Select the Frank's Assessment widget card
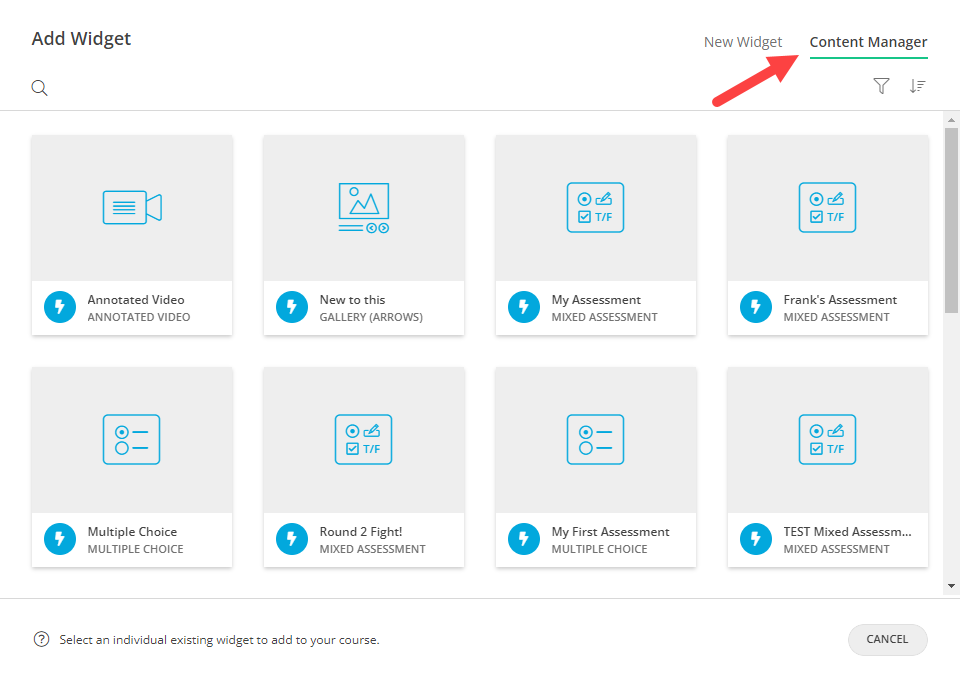Image resolution: width=960 pixels, height=680 pixels. [827, 235]
